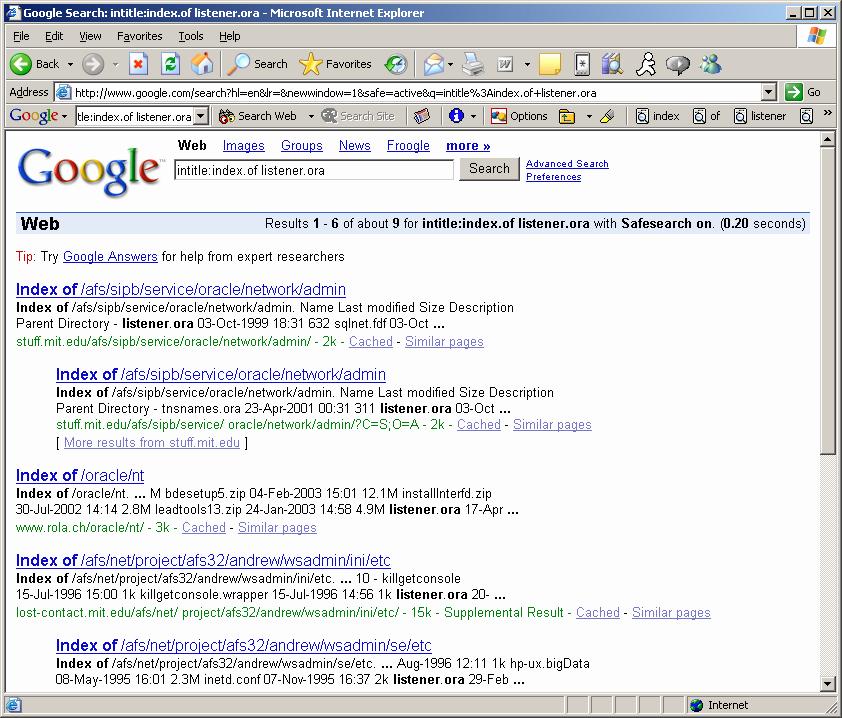
Task: Stop page loading with red X icon
Action: tap(138, 64)
